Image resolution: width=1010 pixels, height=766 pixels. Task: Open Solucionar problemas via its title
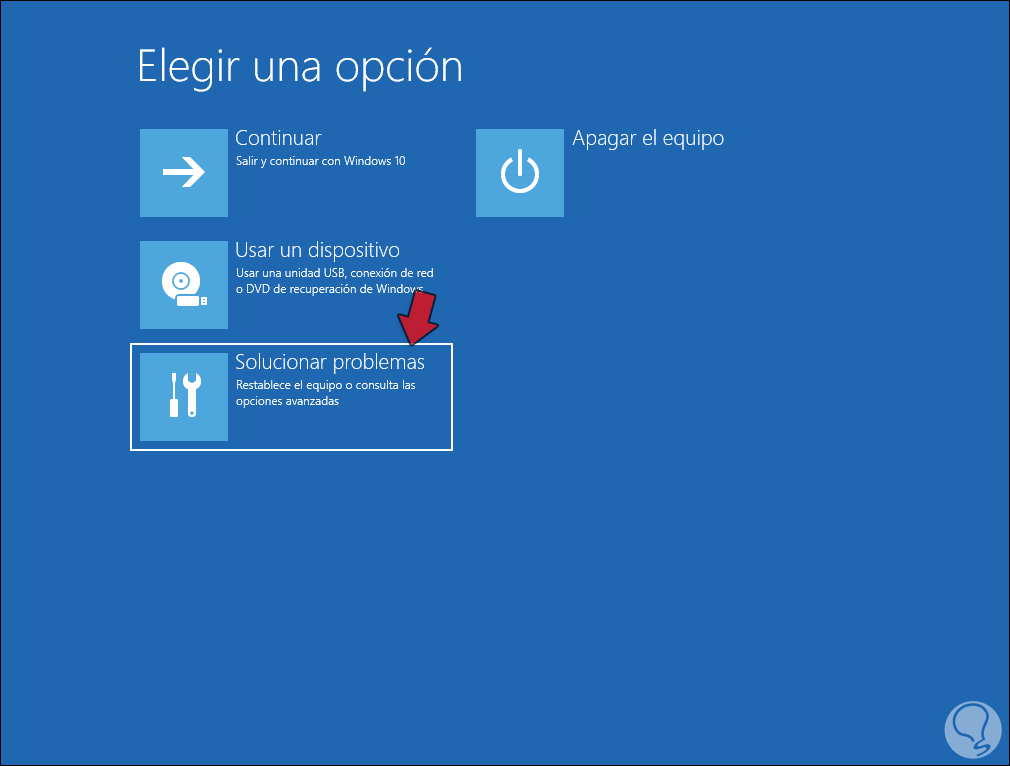click(330, 362)
